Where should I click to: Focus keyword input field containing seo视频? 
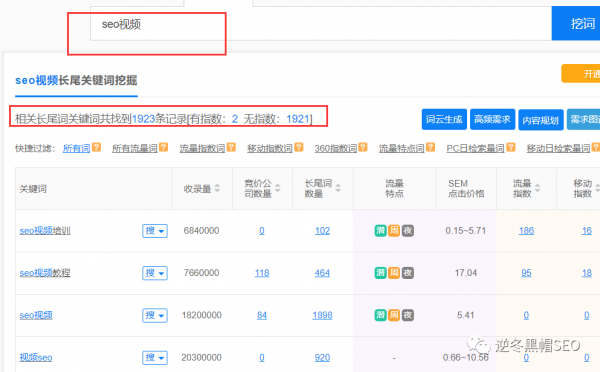pyautogui.click(x=321, y=24)
